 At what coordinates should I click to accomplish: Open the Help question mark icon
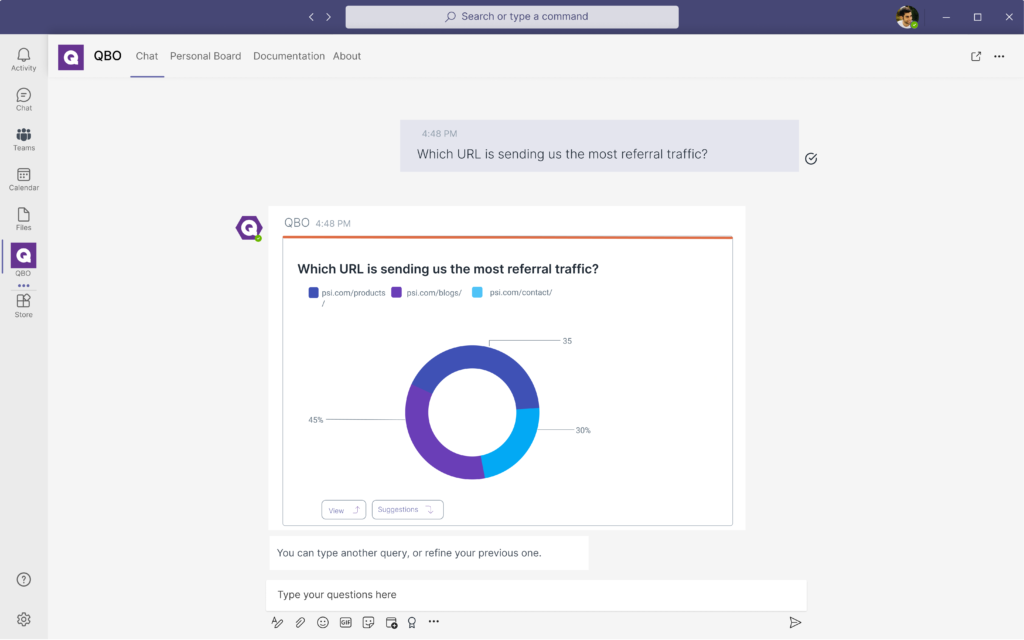(23, 580)
